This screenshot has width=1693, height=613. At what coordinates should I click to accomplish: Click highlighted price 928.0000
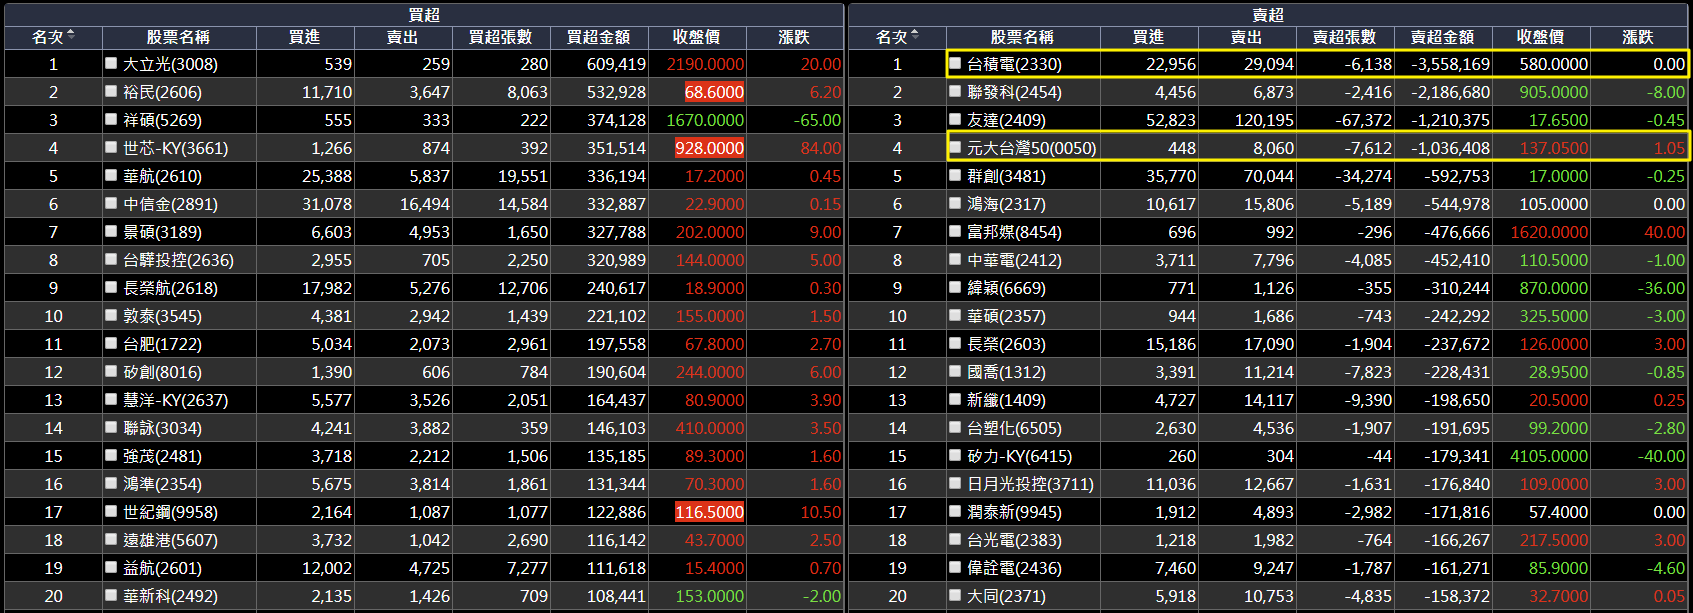[x=709, y=148]
